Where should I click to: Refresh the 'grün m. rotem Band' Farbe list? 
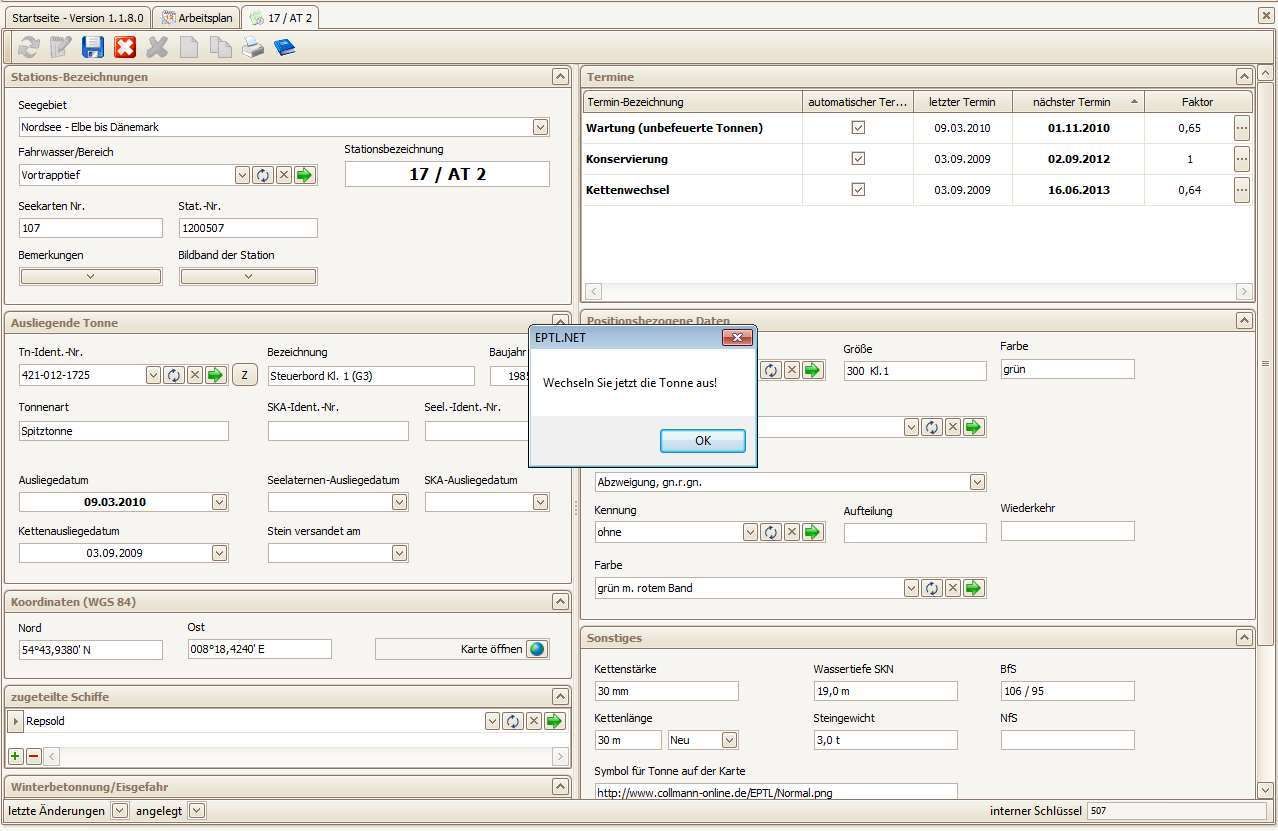[931, 588]
